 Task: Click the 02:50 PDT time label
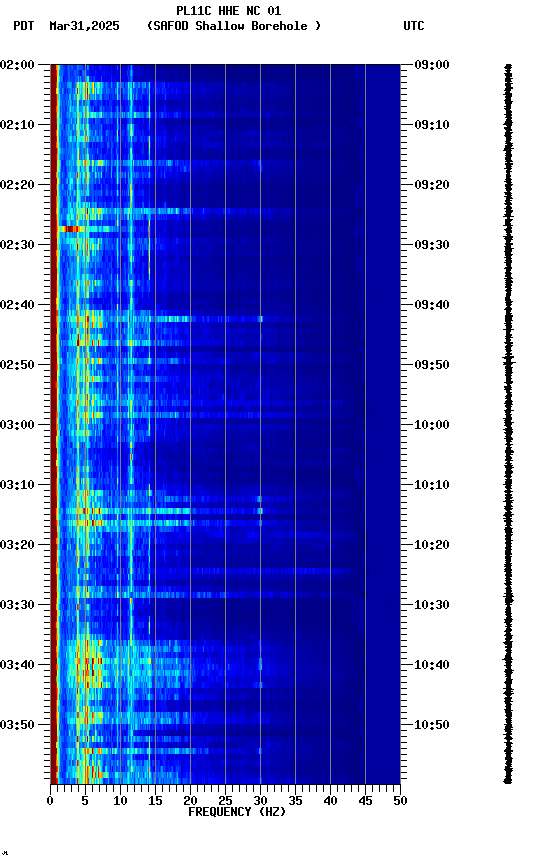click(17, 365)
